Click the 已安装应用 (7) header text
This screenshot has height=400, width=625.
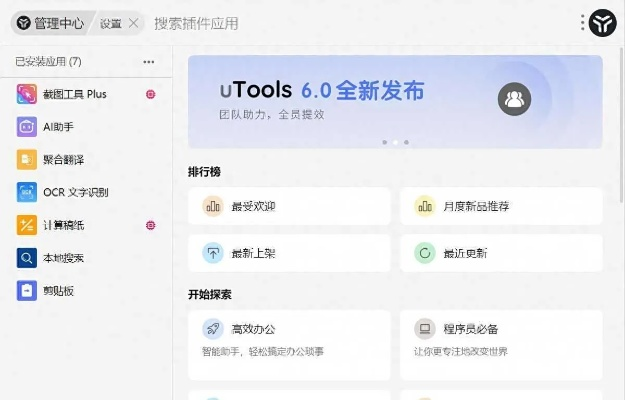pyautogui.click(x=48, y=62)
